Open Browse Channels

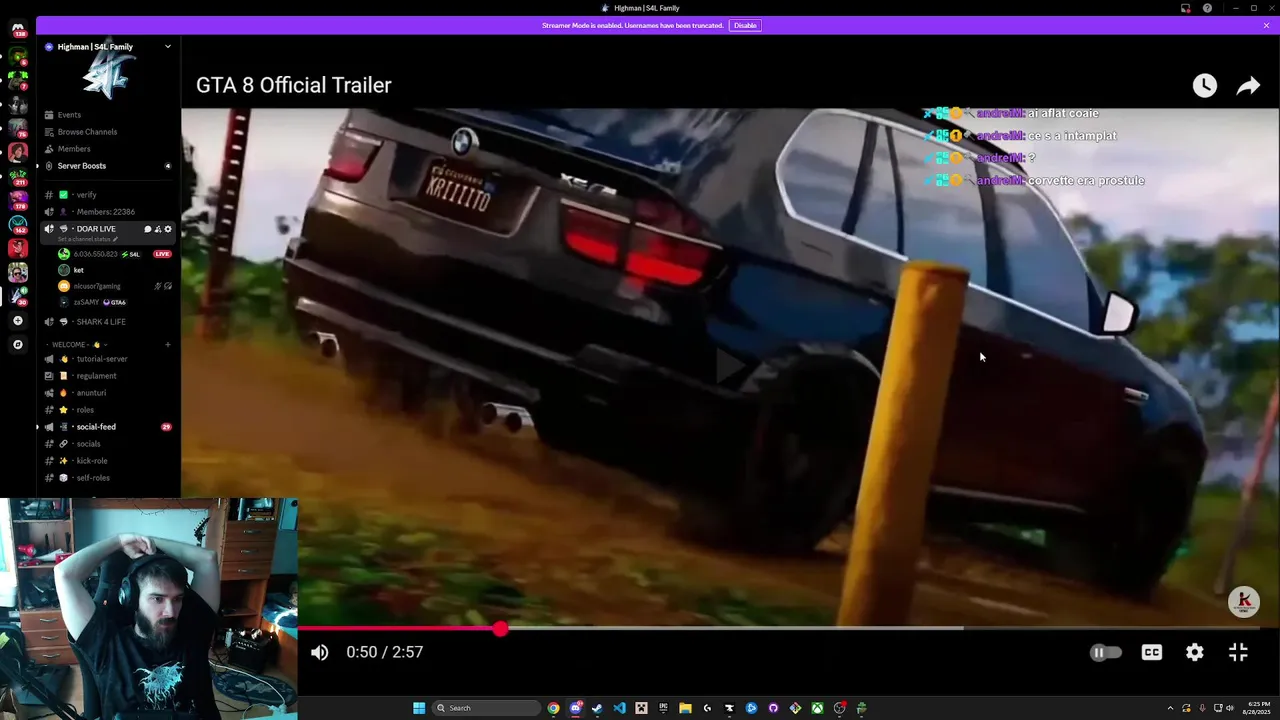coord(109,132)
